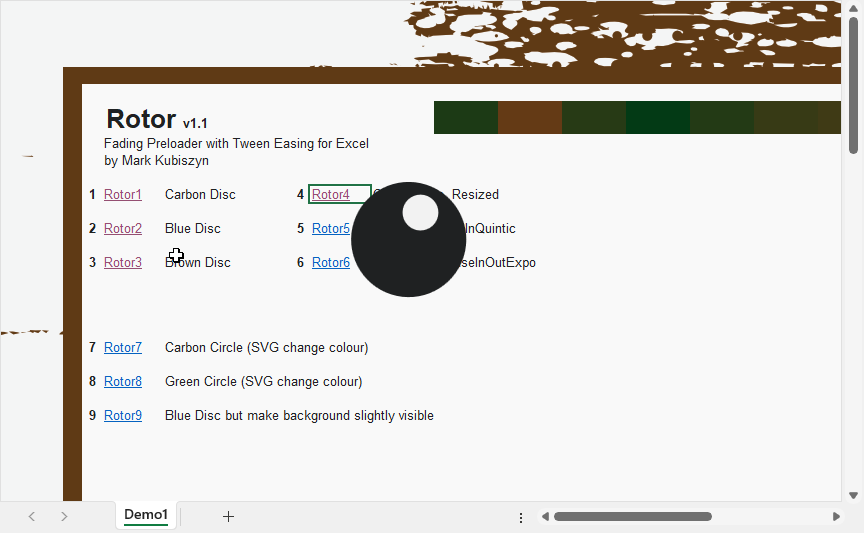Click the Rotor9 hyperlink

pos(123,416)
